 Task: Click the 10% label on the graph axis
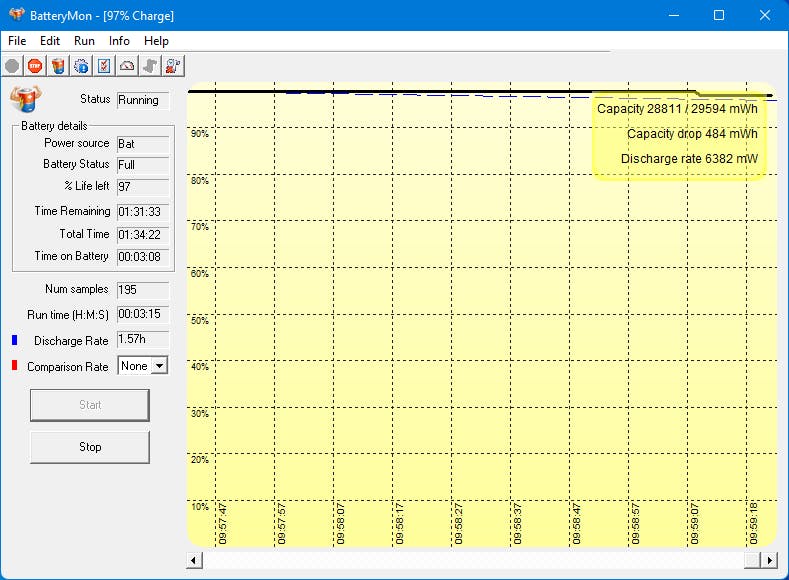coord(200,507)
